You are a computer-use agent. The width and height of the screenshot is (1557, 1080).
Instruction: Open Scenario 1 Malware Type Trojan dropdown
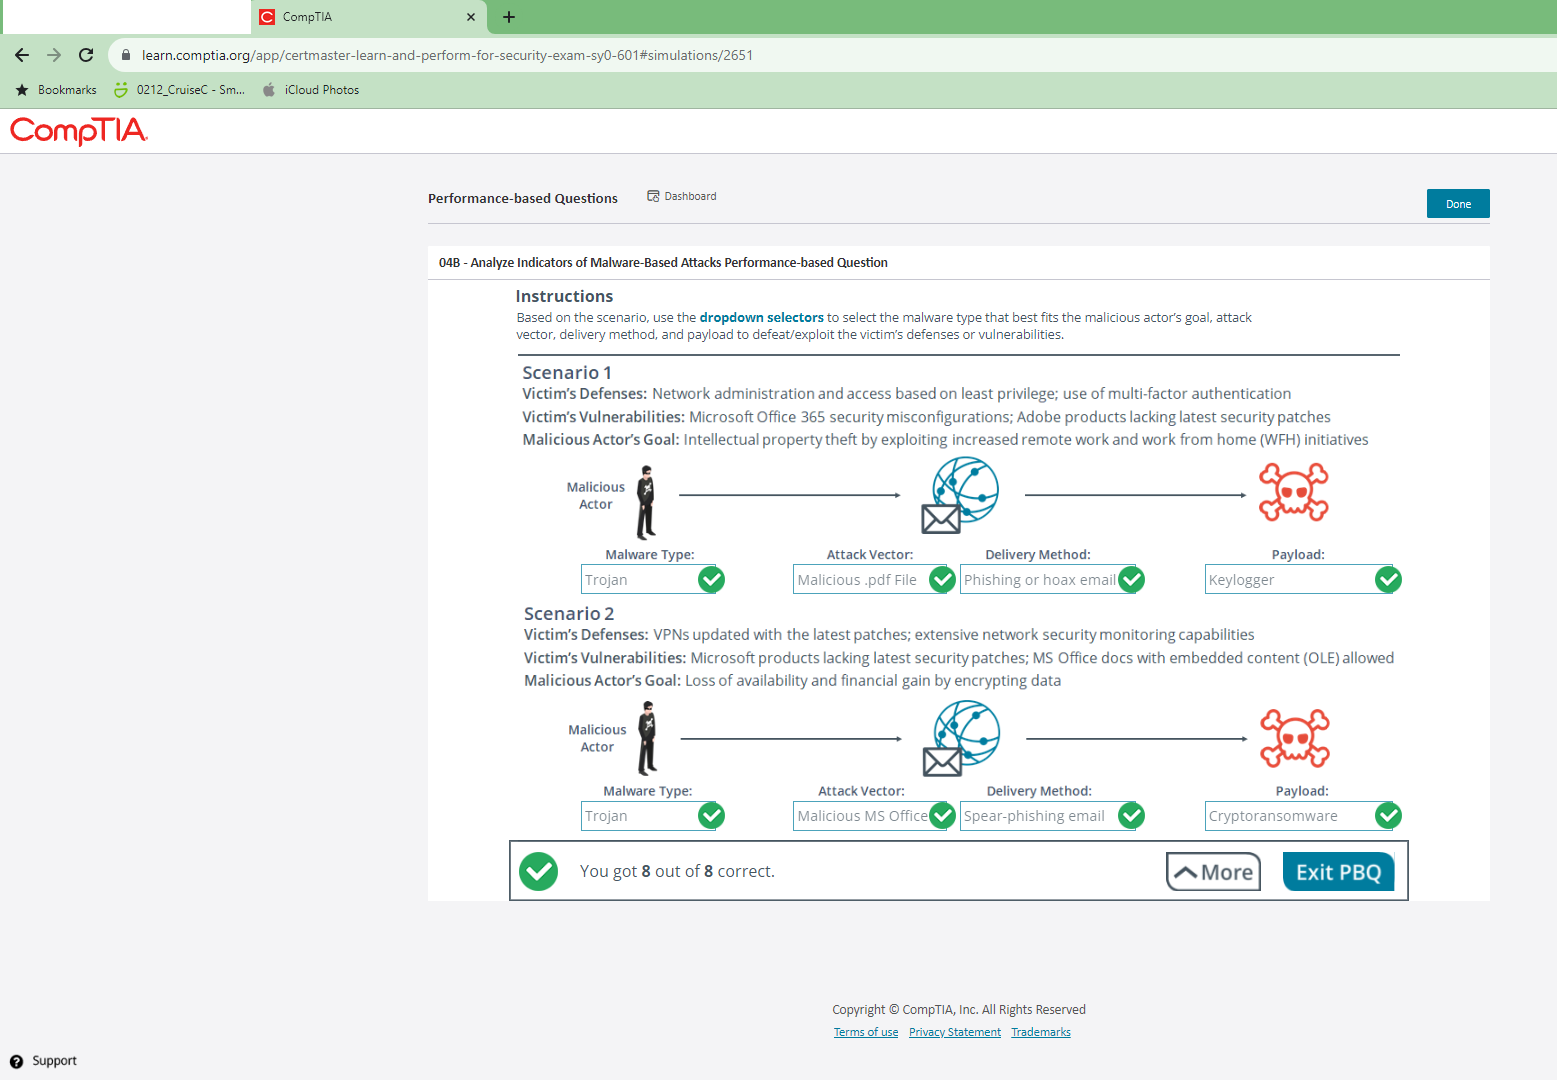click(x=640, y=580)
